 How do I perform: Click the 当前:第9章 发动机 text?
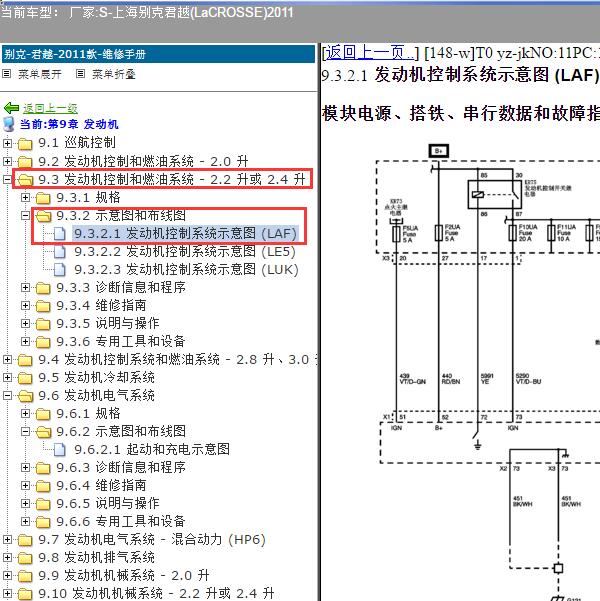coord(69,124)
